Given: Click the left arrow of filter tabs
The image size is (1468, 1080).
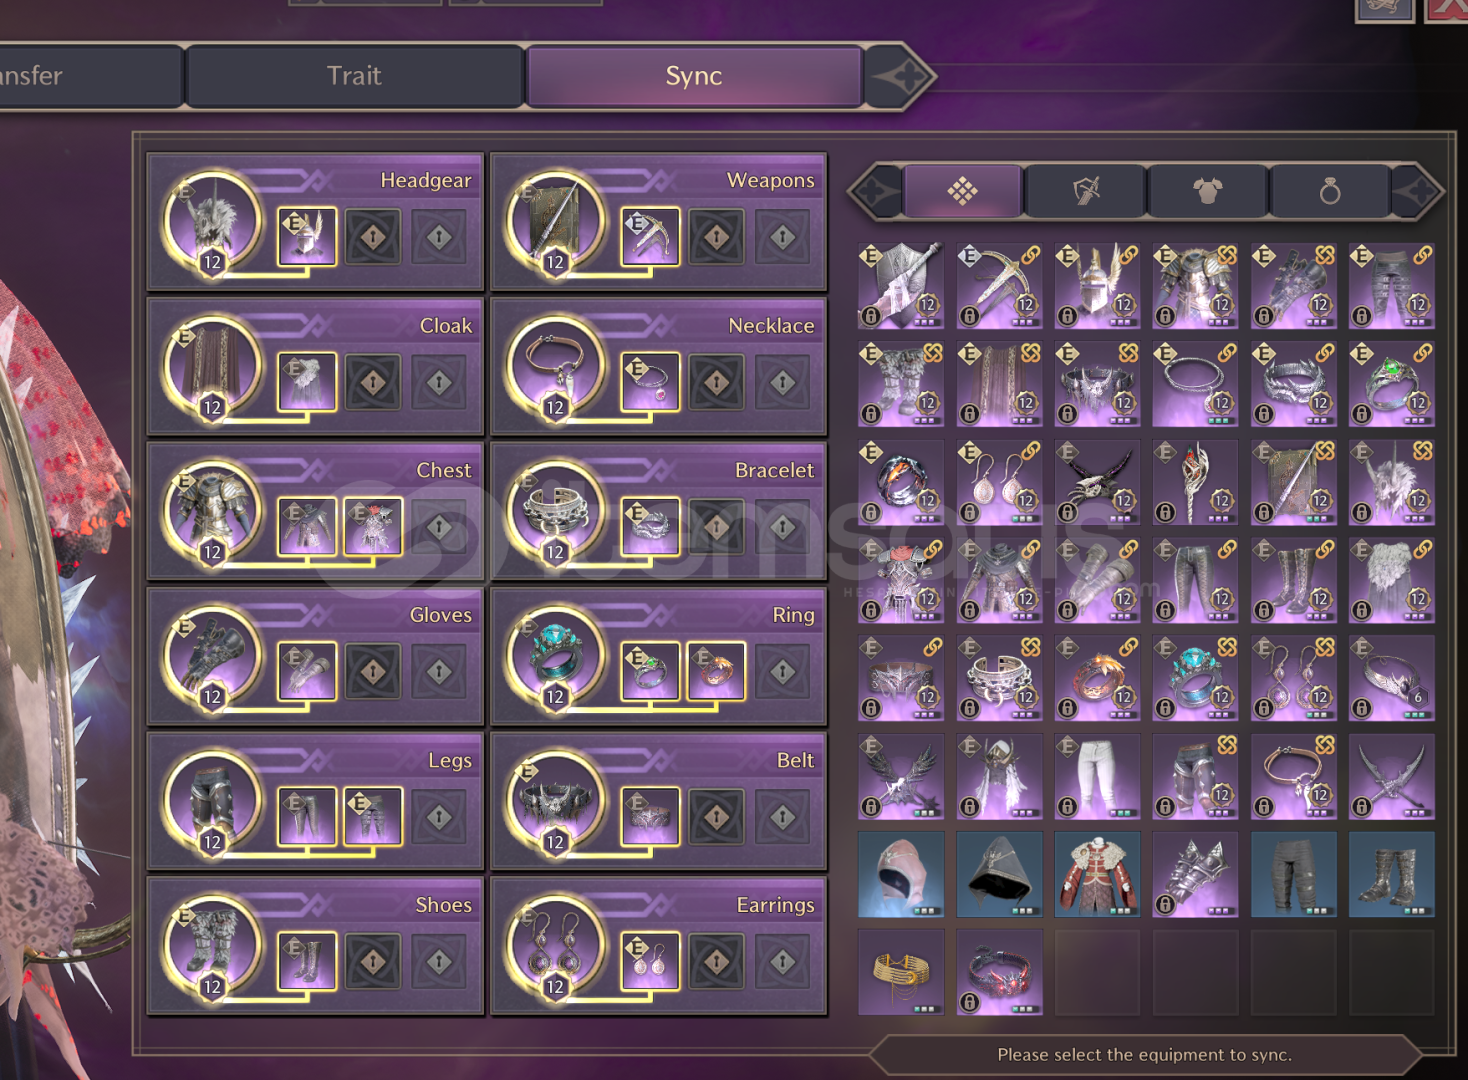Looking at the screenshot, I should click(x=876, y=190).
